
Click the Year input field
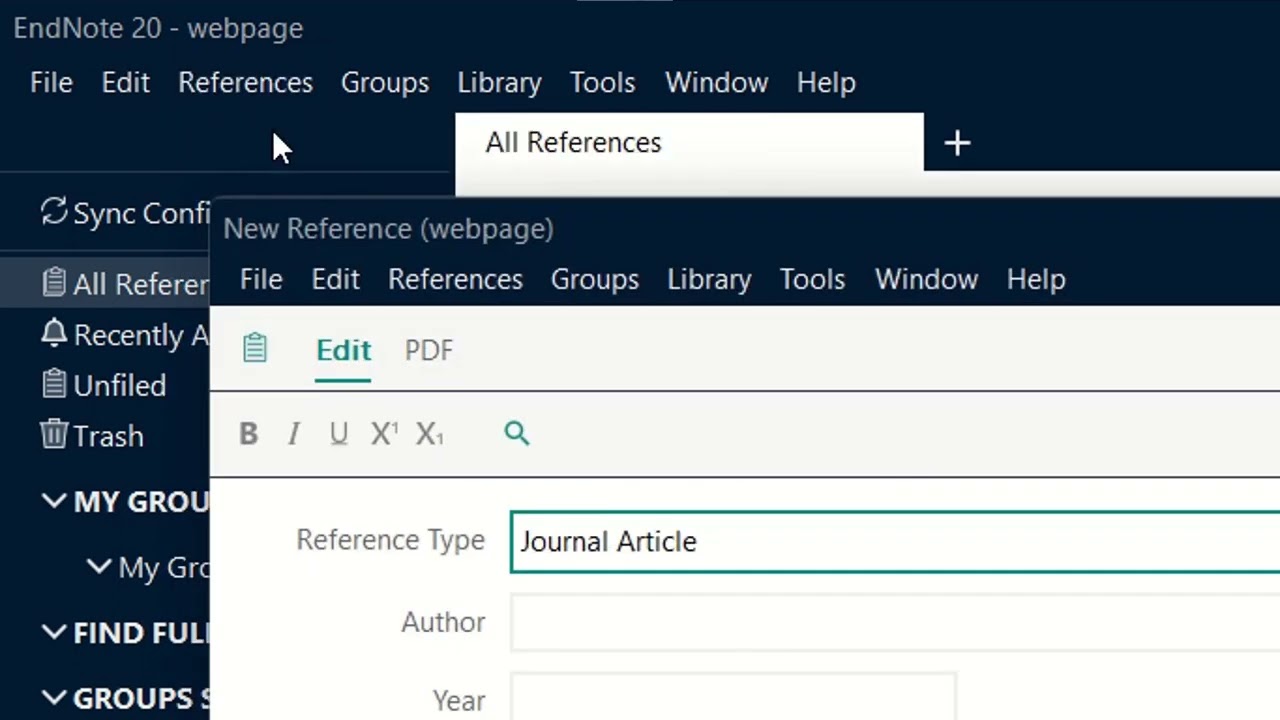[733, 697]
